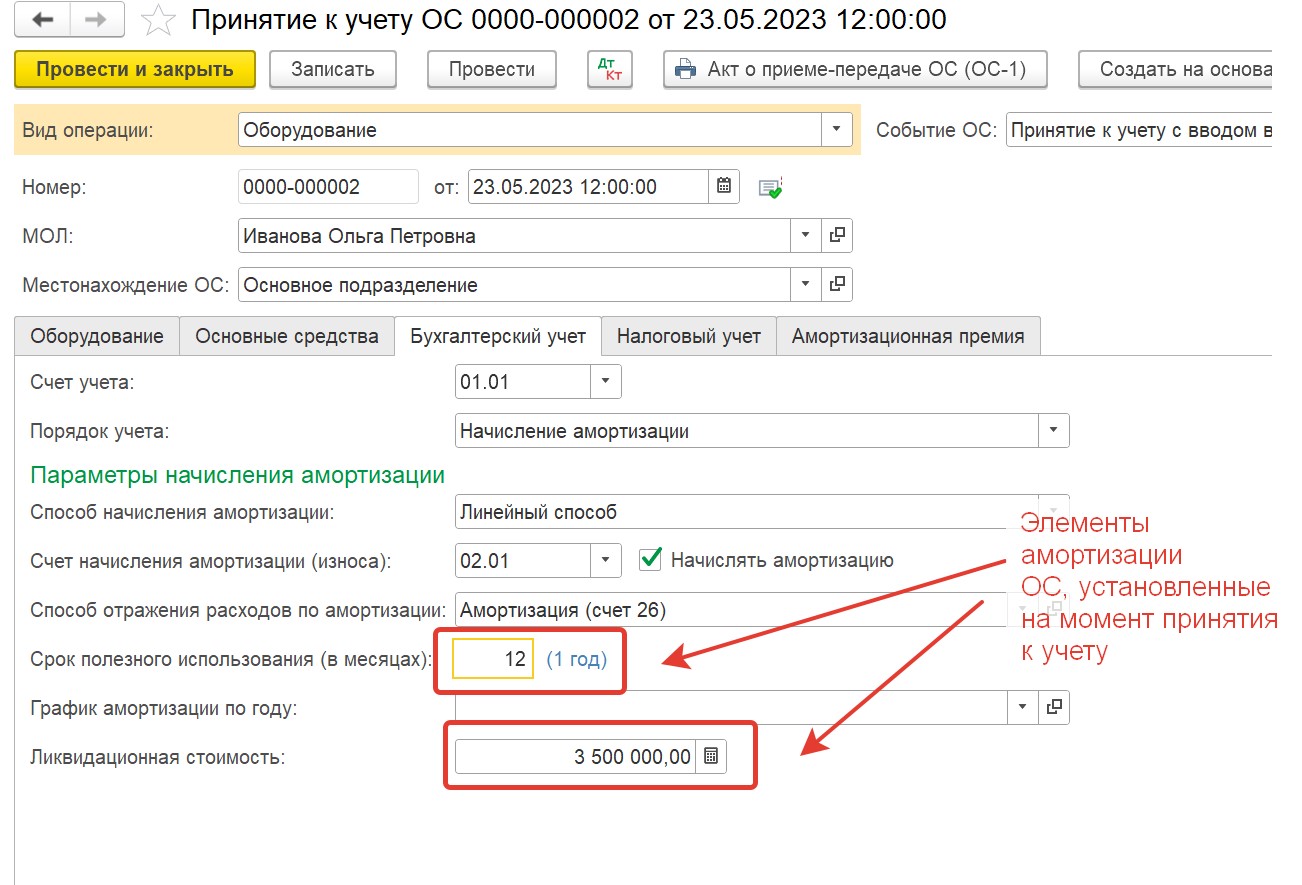Add document to favorites with star icon

tap(155, 19)
